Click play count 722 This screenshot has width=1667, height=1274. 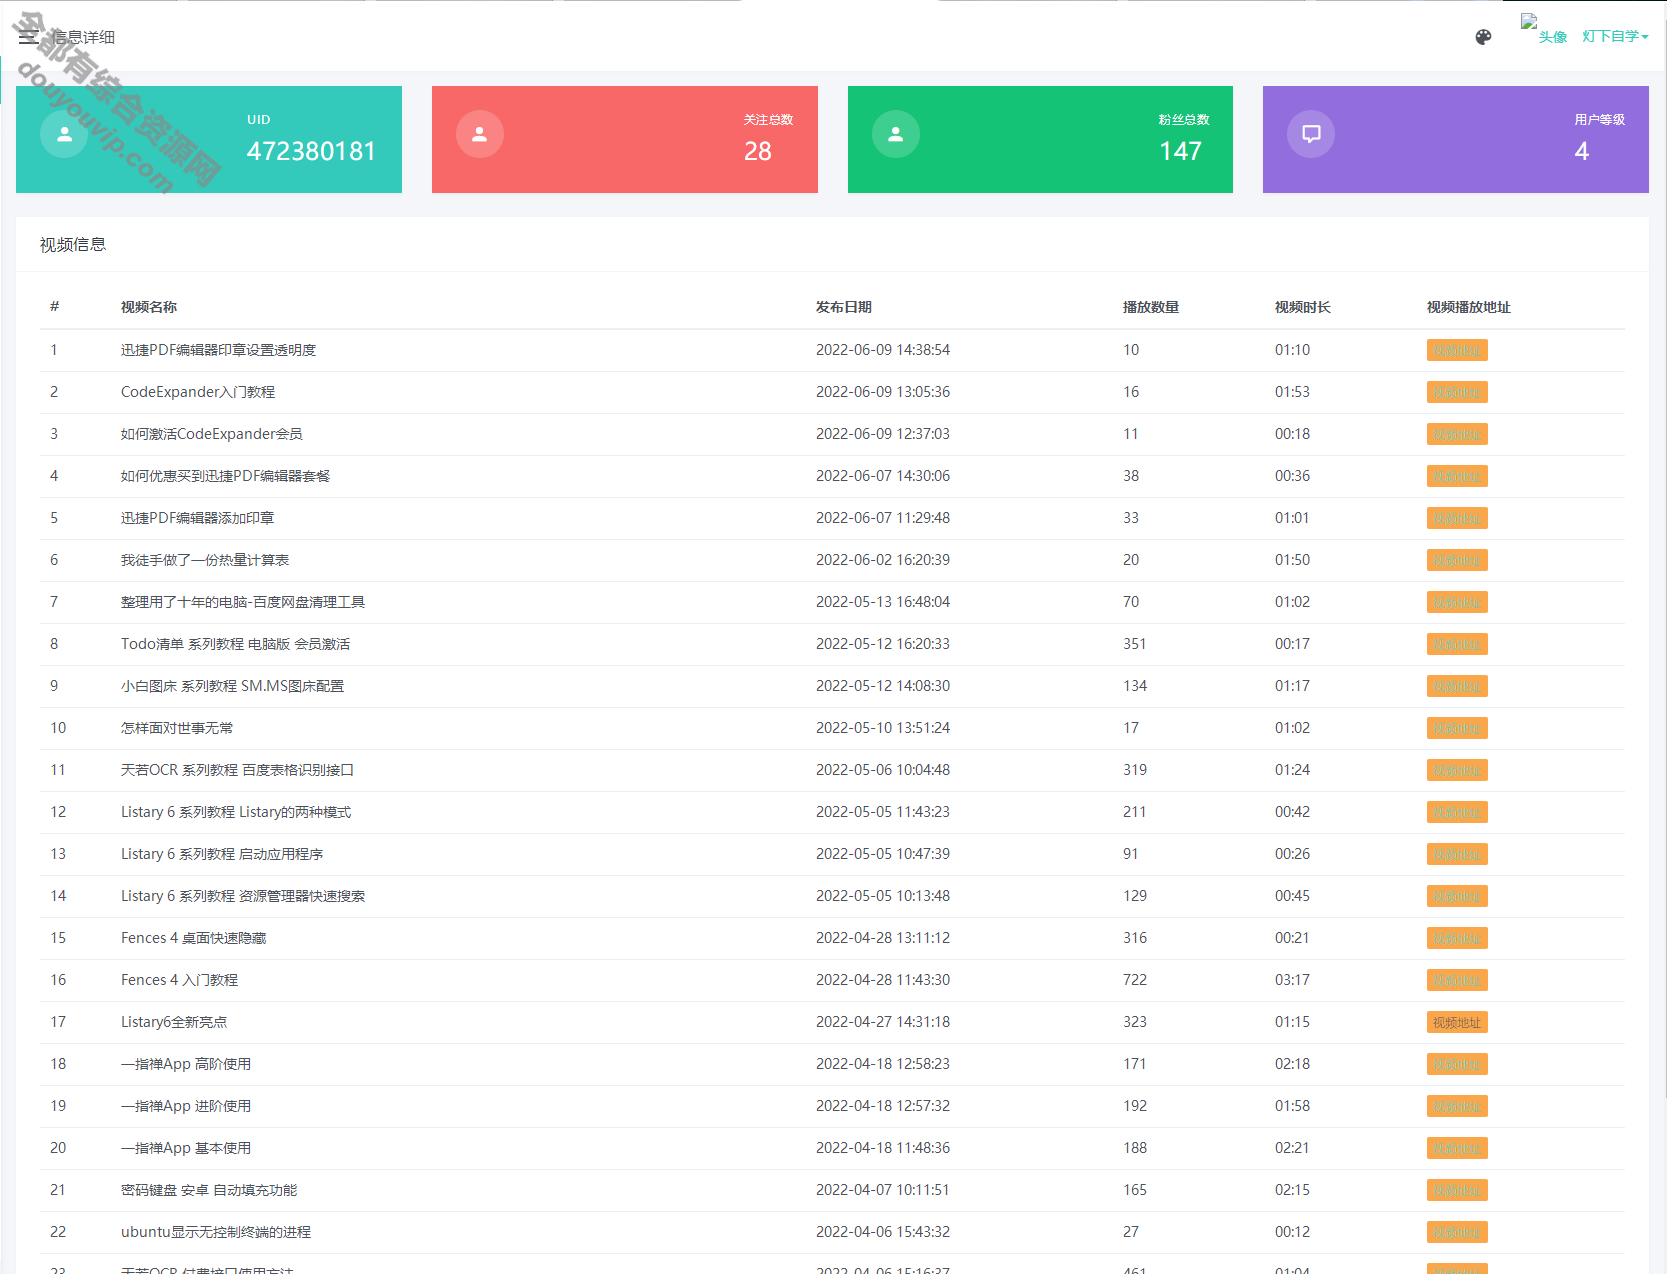[1135, 980]
